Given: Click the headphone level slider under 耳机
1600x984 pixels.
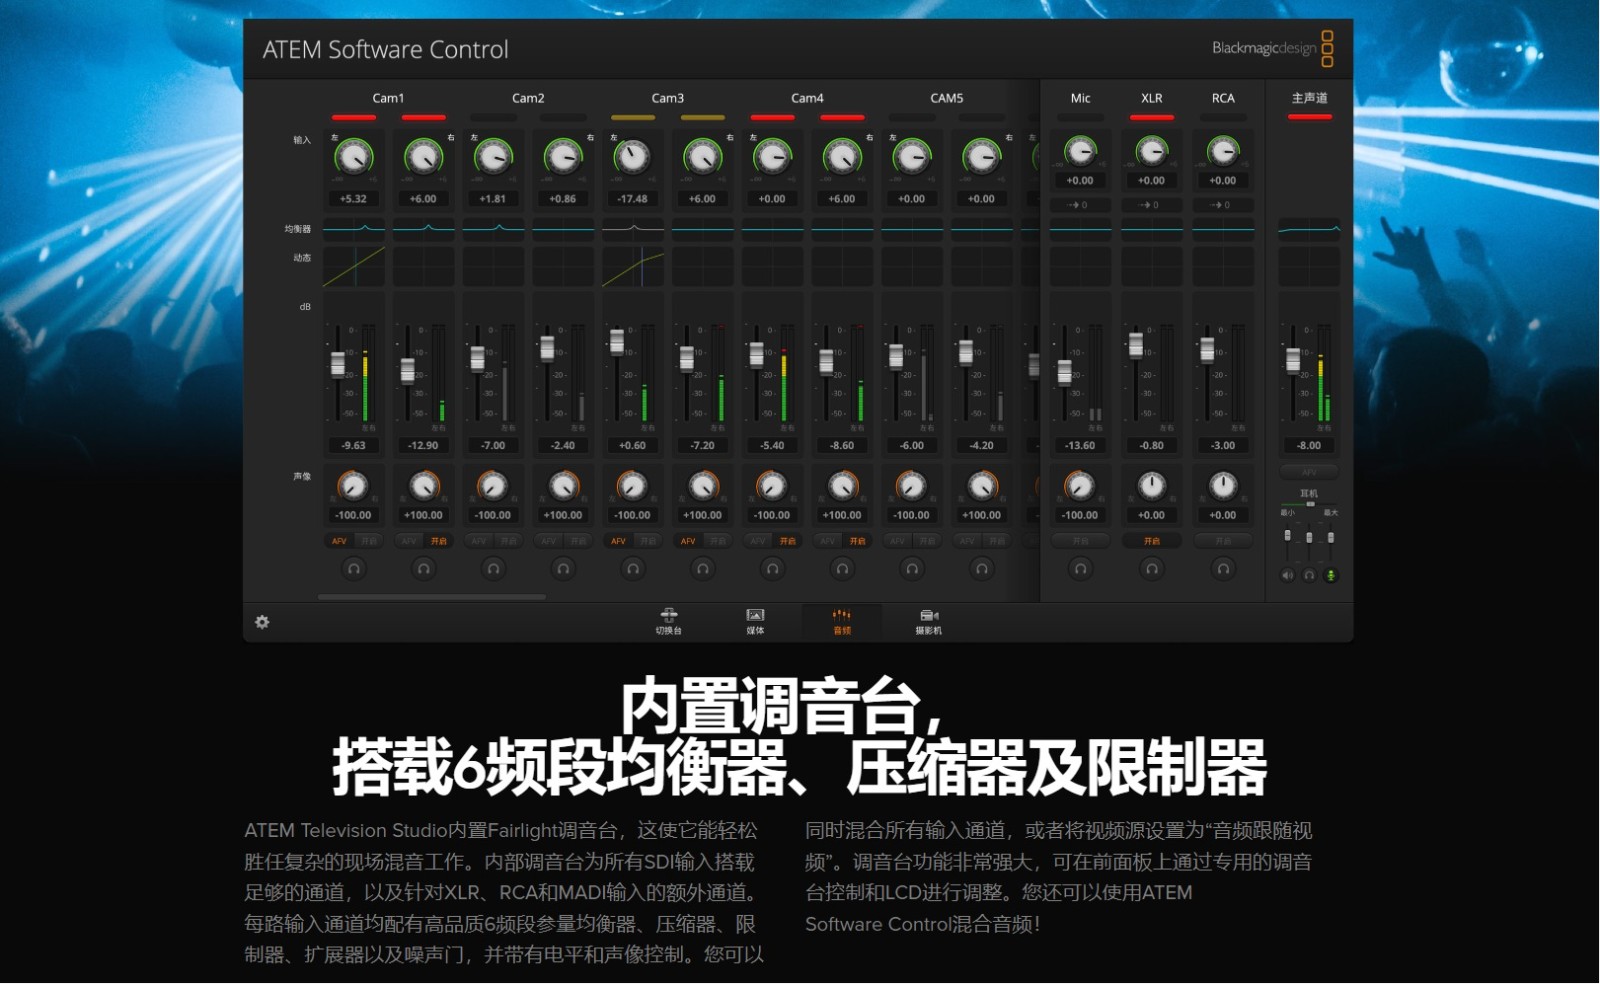Looking at the screenshot, I should pyautogui.click(x=1310, y=504).
